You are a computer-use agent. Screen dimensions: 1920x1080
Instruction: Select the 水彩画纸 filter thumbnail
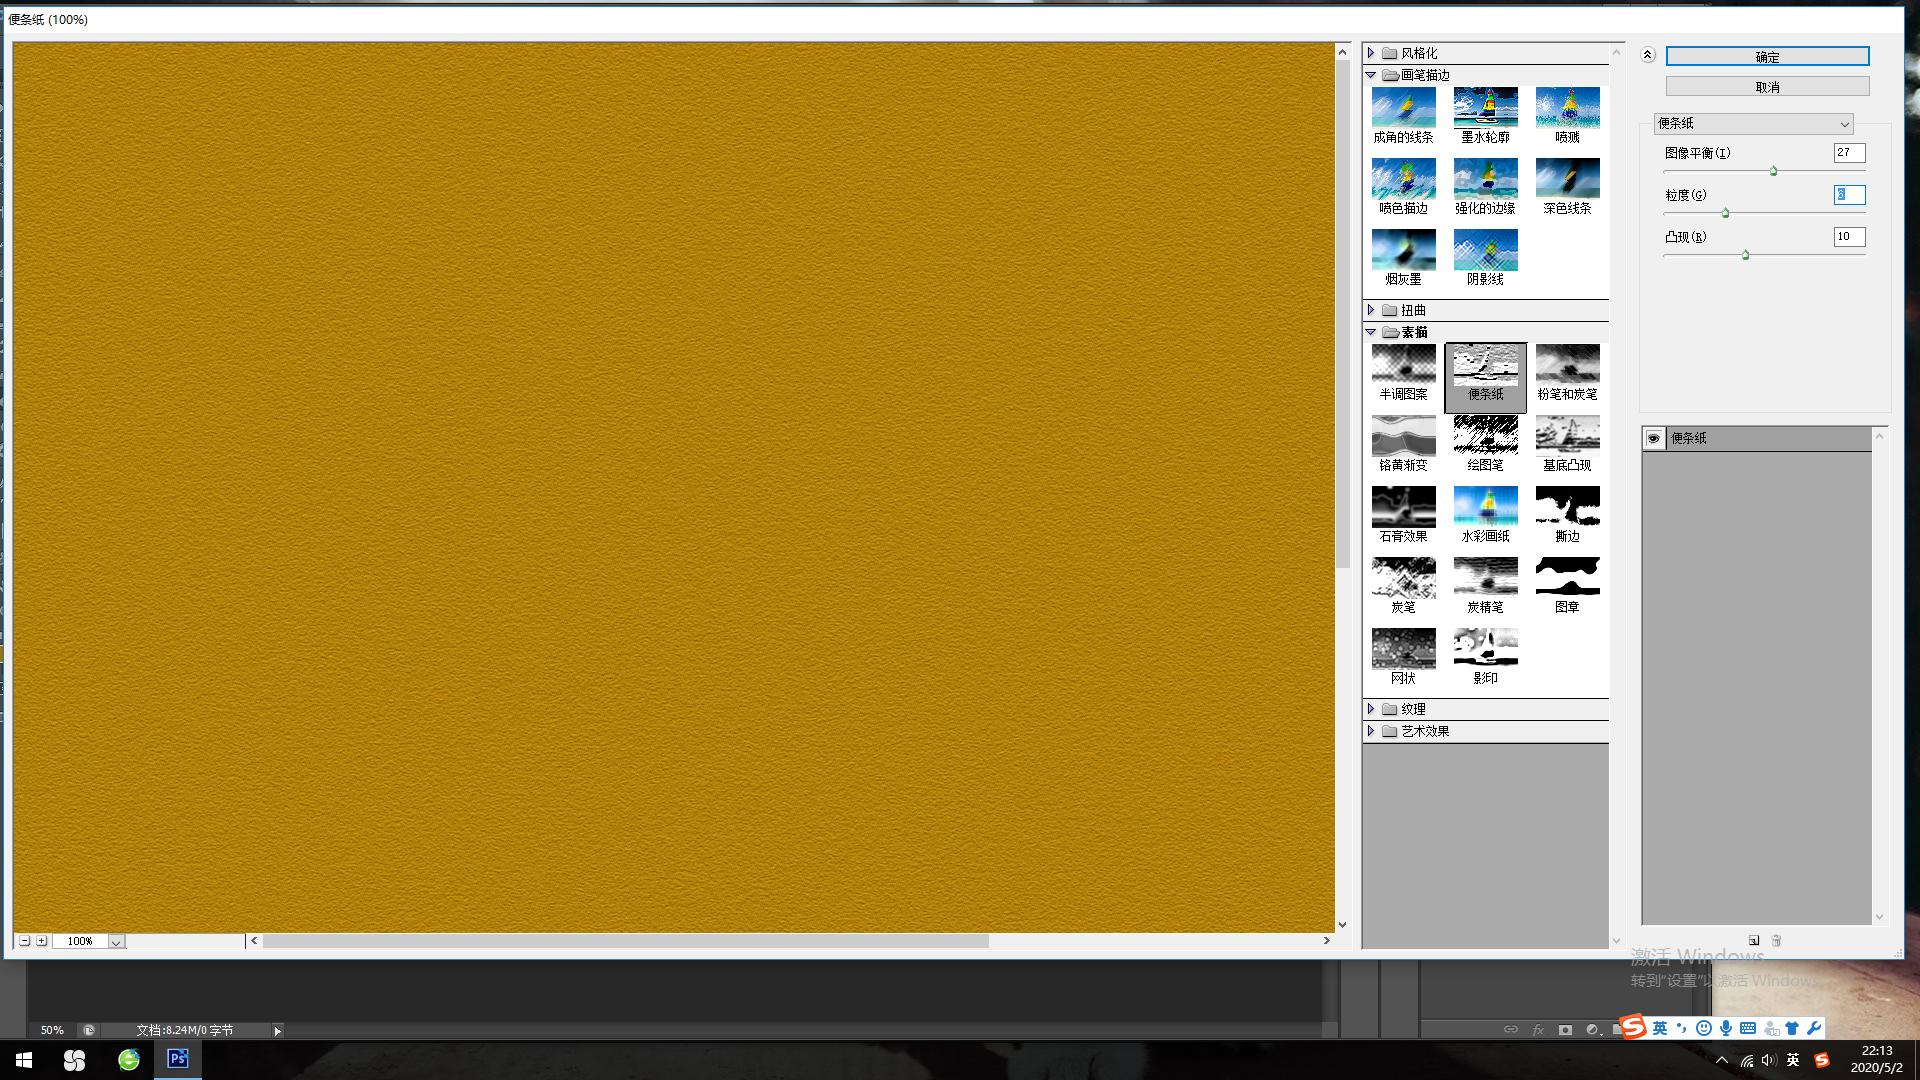(x=1485, y=507)
